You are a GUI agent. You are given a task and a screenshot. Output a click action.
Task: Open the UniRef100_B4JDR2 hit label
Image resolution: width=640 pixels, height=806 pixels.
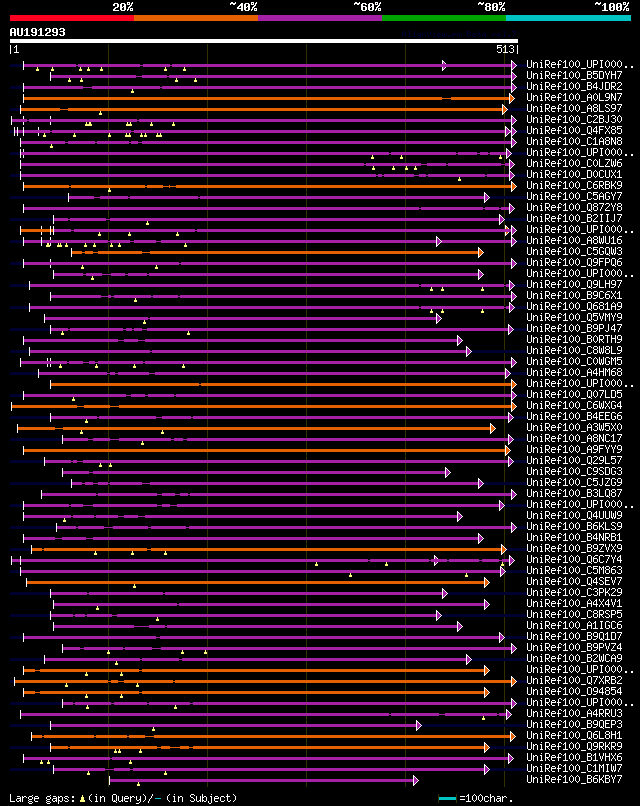(x=574, y=86)
